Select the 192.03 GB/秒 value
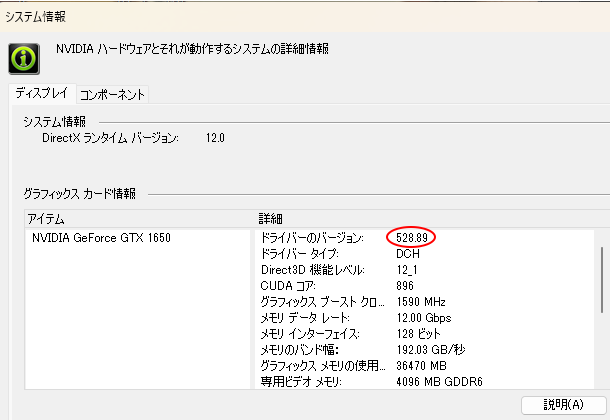This screenshot has height=420, width=610. [x=431, y=350]
